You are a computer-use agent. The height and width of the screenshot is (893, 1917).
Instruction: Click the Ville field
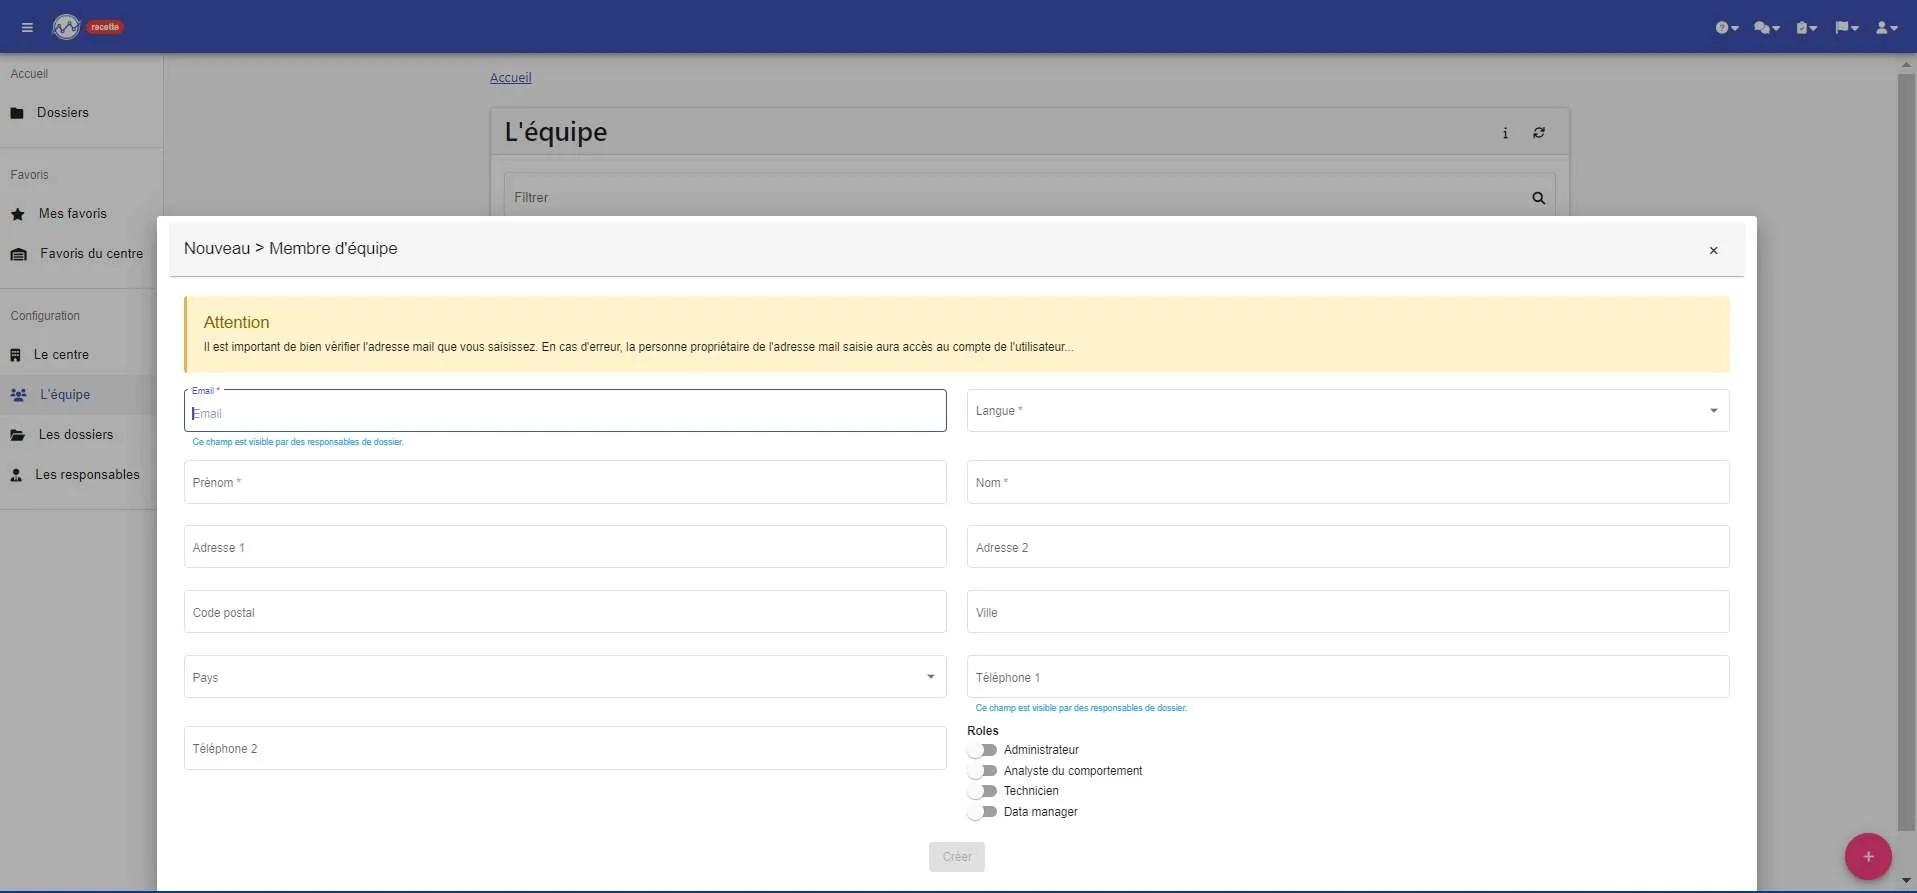click(x=1348, y=612)
